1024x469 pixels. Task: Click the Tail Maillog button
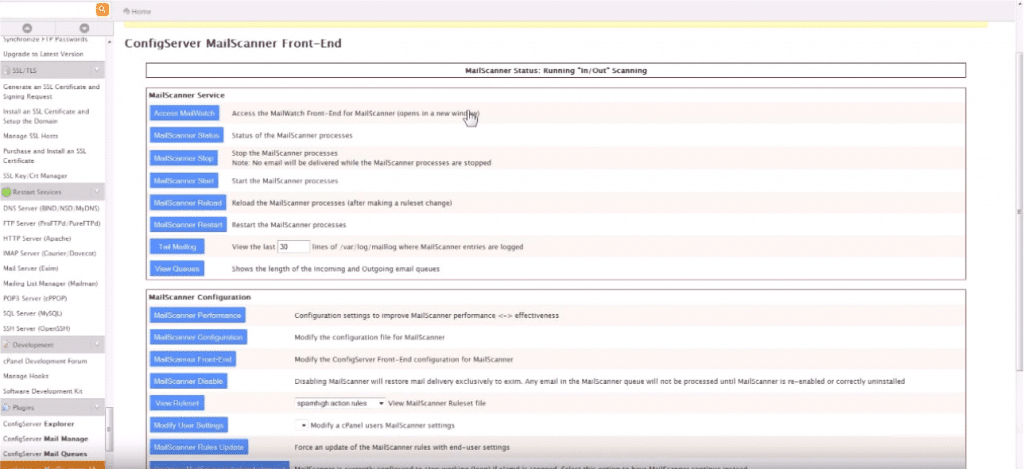tap(177, 247)
